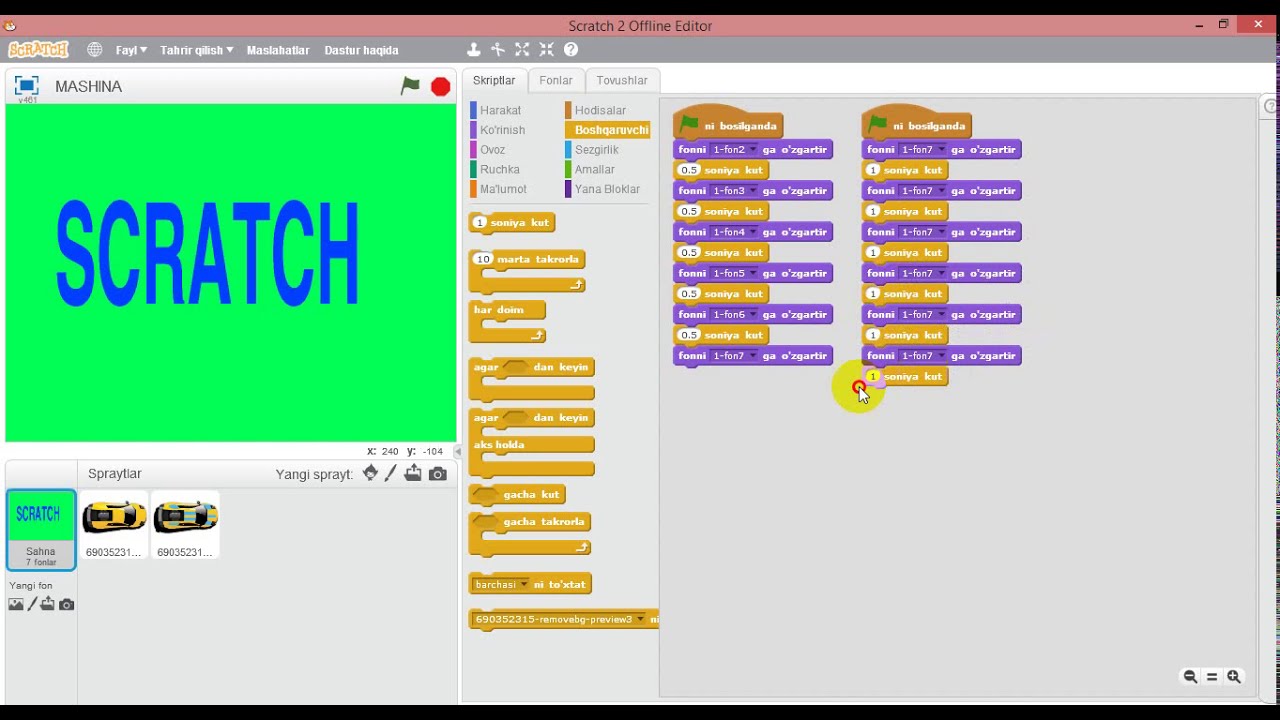Image resolution: width=1280 pixels, height=720 pixels.
Task: Collapse the stage with the small arrow handle
Action: click(459, 451)
